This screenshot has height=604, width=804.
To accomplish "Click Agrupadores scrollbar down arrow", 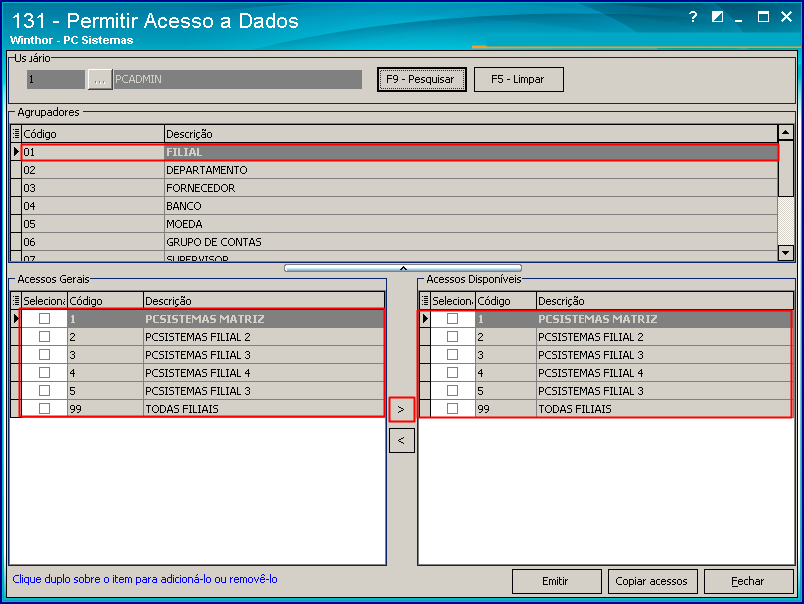I will (x=786, y=252).
